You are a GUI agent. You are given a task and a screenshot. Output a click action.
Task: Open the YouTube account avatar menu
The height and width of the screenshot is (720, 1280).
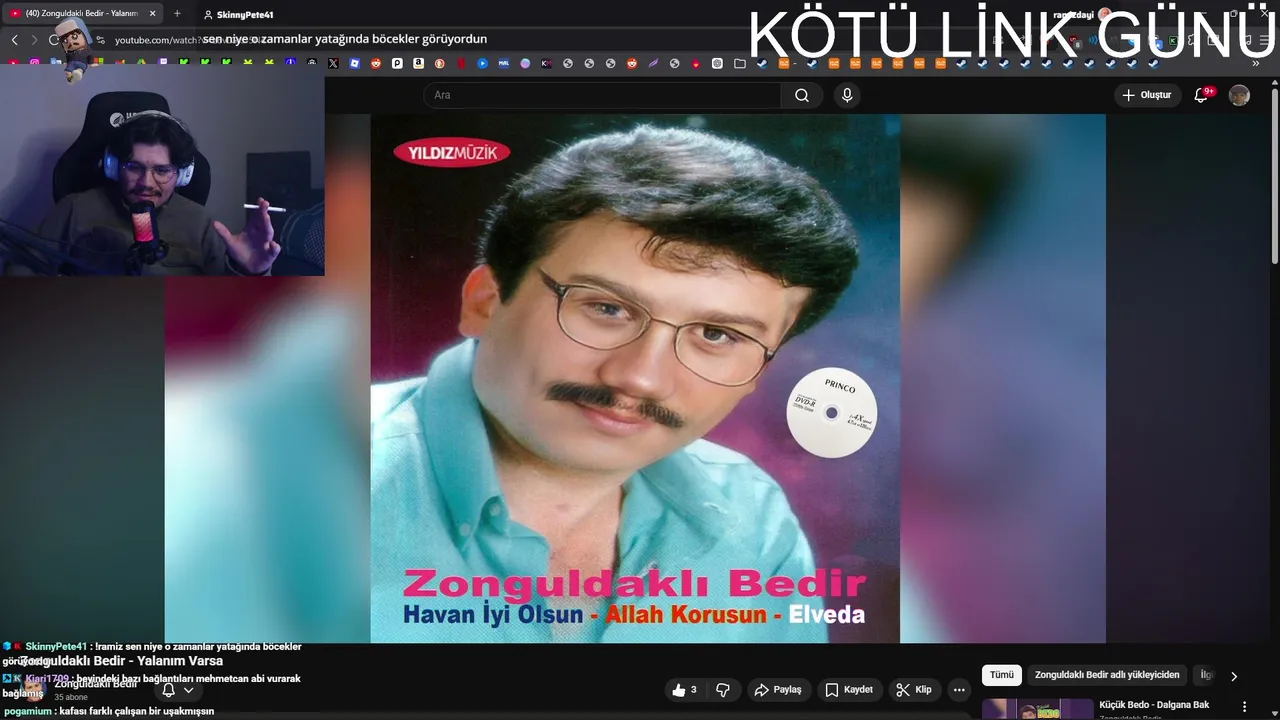(x=1239, y=95)
